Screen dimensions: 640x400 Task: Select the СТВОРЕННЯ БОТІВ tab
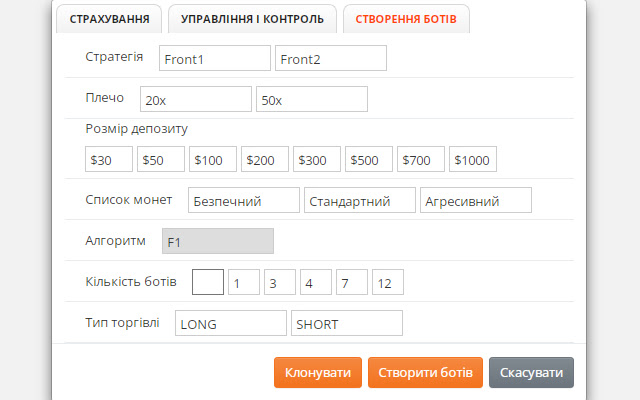(406, 19)
